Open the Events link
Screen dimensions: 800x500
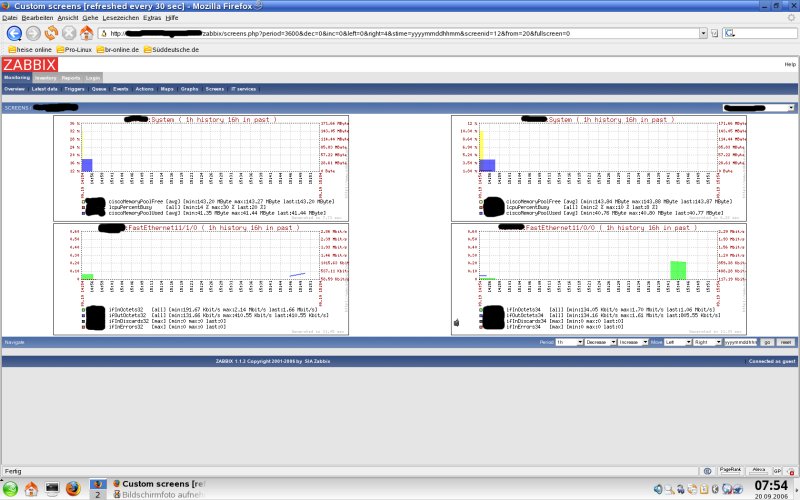[121, 89]
